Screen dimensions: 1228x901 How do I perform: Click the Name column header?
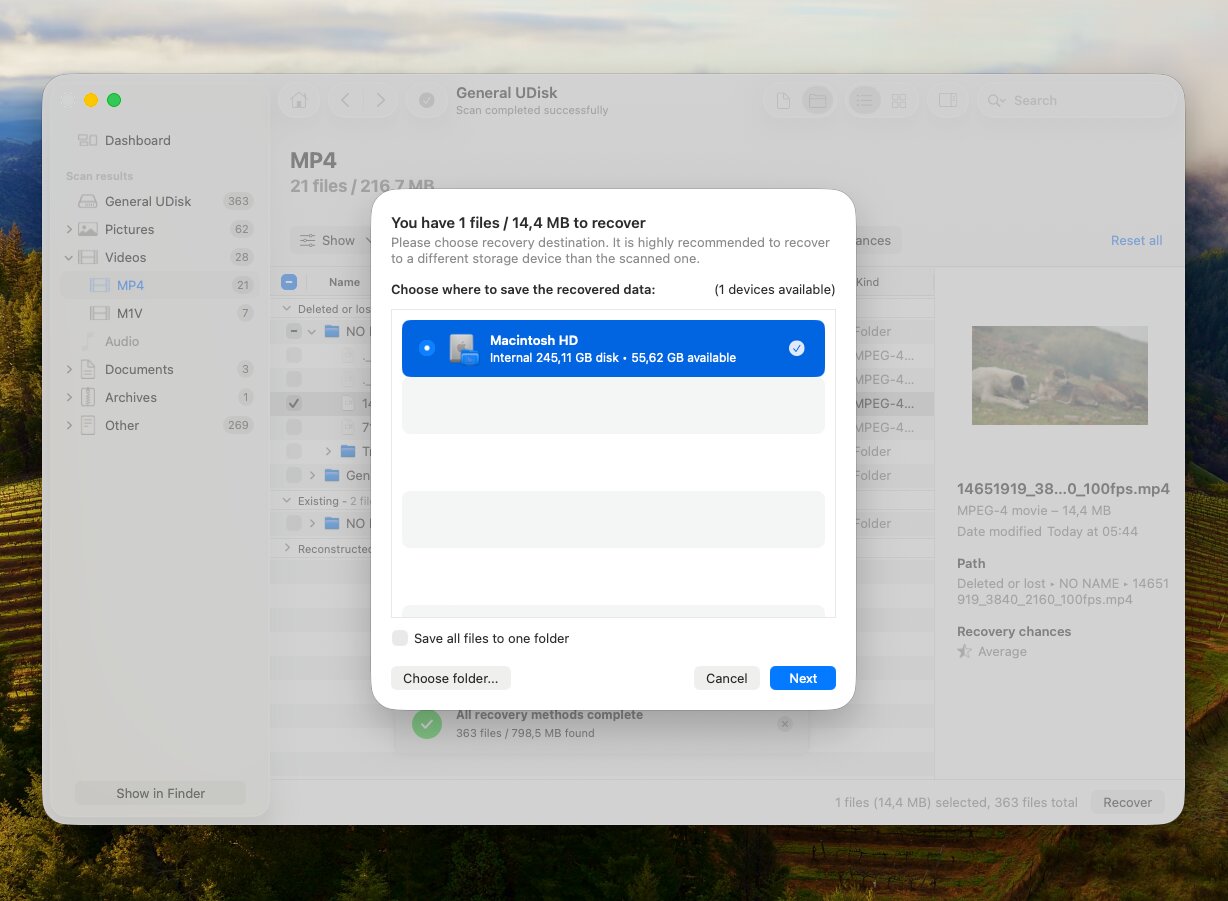click(344, 282)
